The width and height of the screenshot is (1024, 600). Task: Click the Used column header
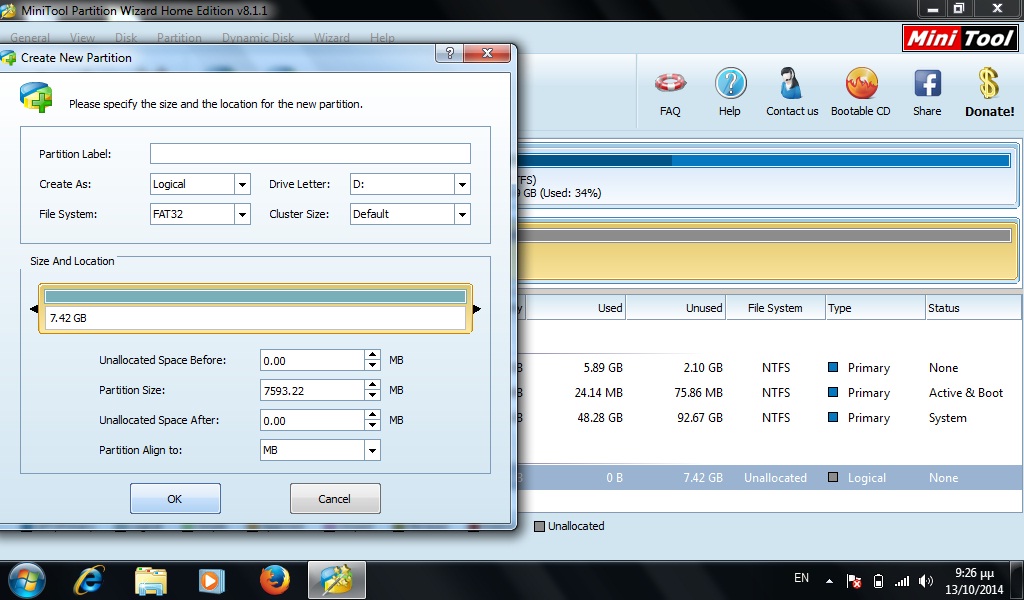576,308
